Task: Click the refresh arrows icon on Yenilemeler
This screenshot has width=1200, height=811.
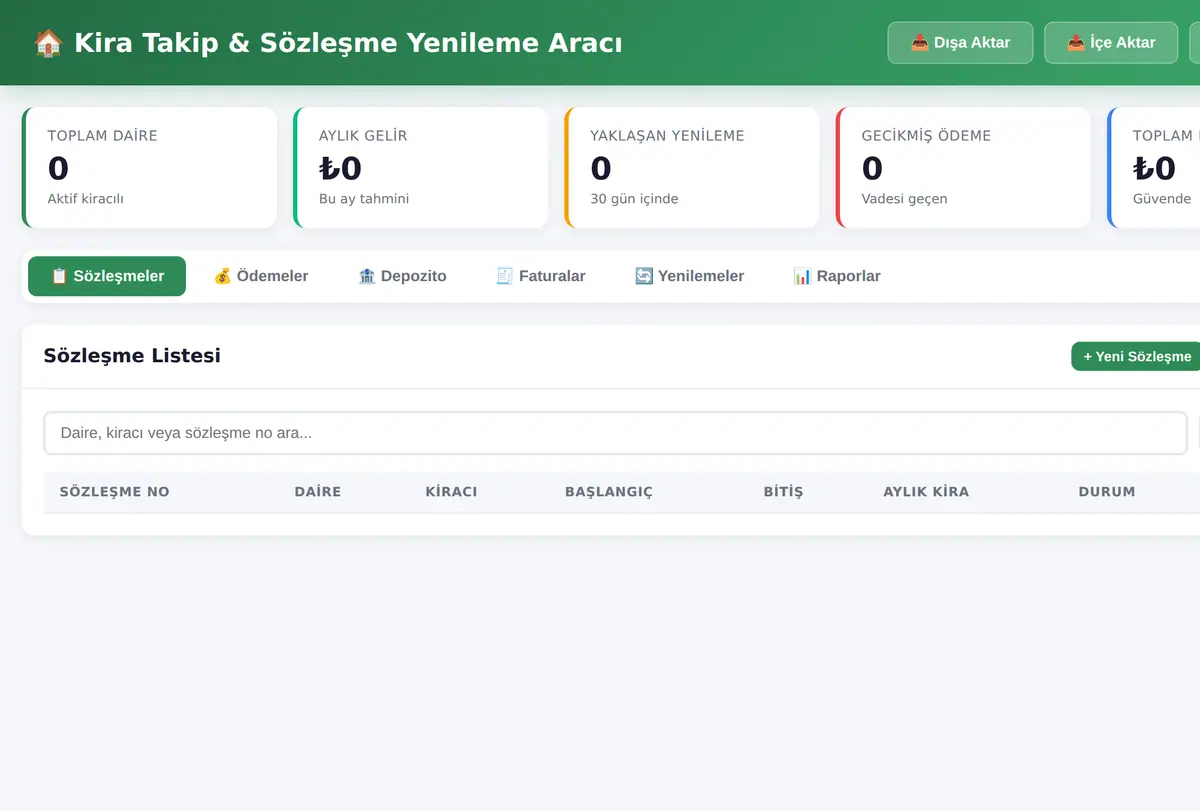Action: (x=644, y=276)
